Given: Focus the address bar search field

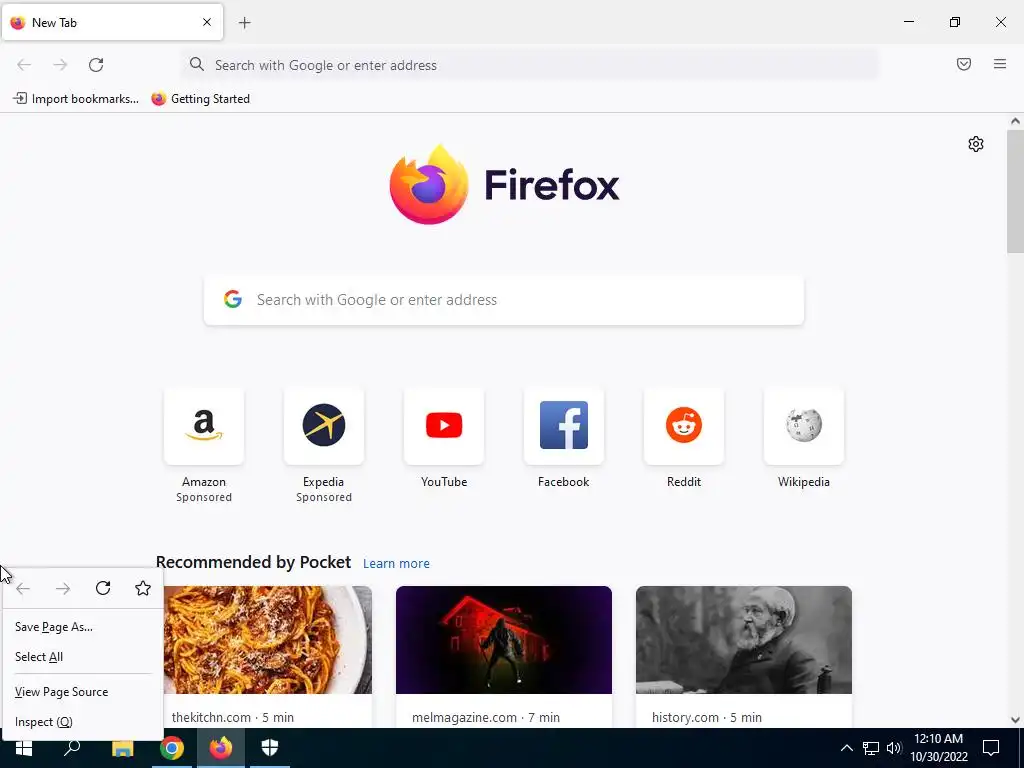Looking at the screenshot, I should 529,65.
